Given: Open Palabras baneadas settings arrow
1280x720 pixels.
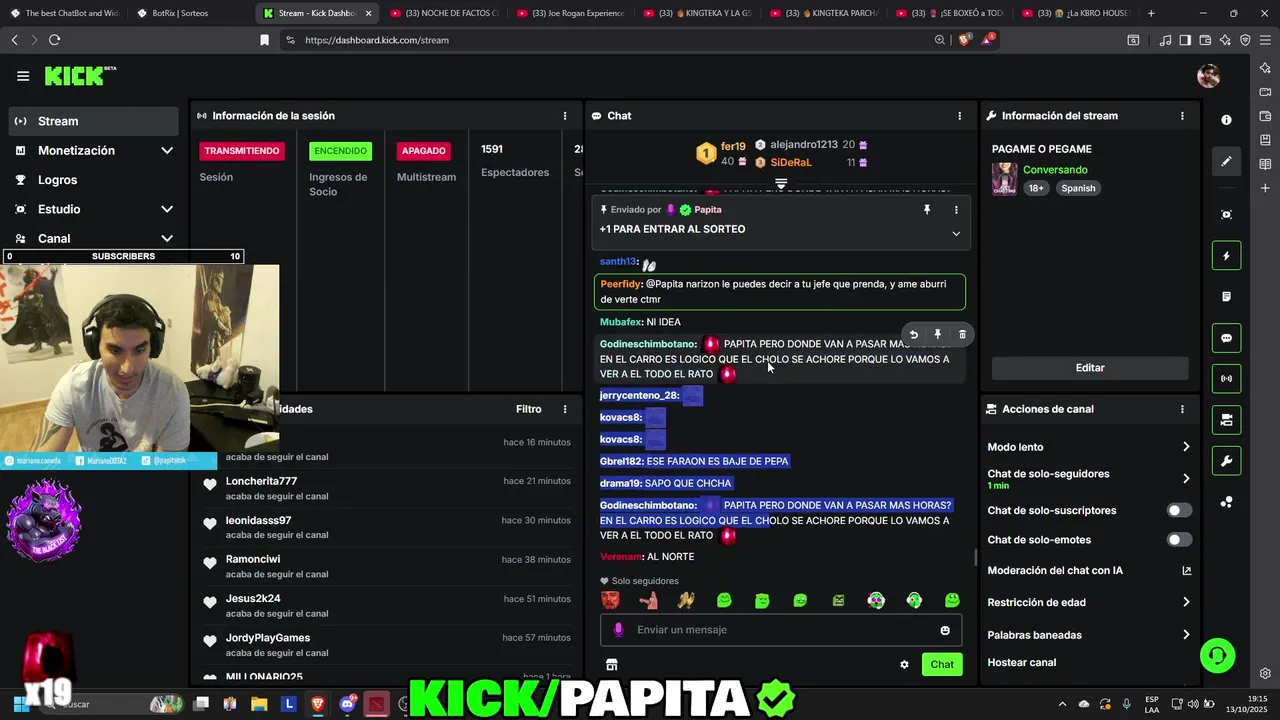Looking at the screenshot, I should pos(1186,635).
